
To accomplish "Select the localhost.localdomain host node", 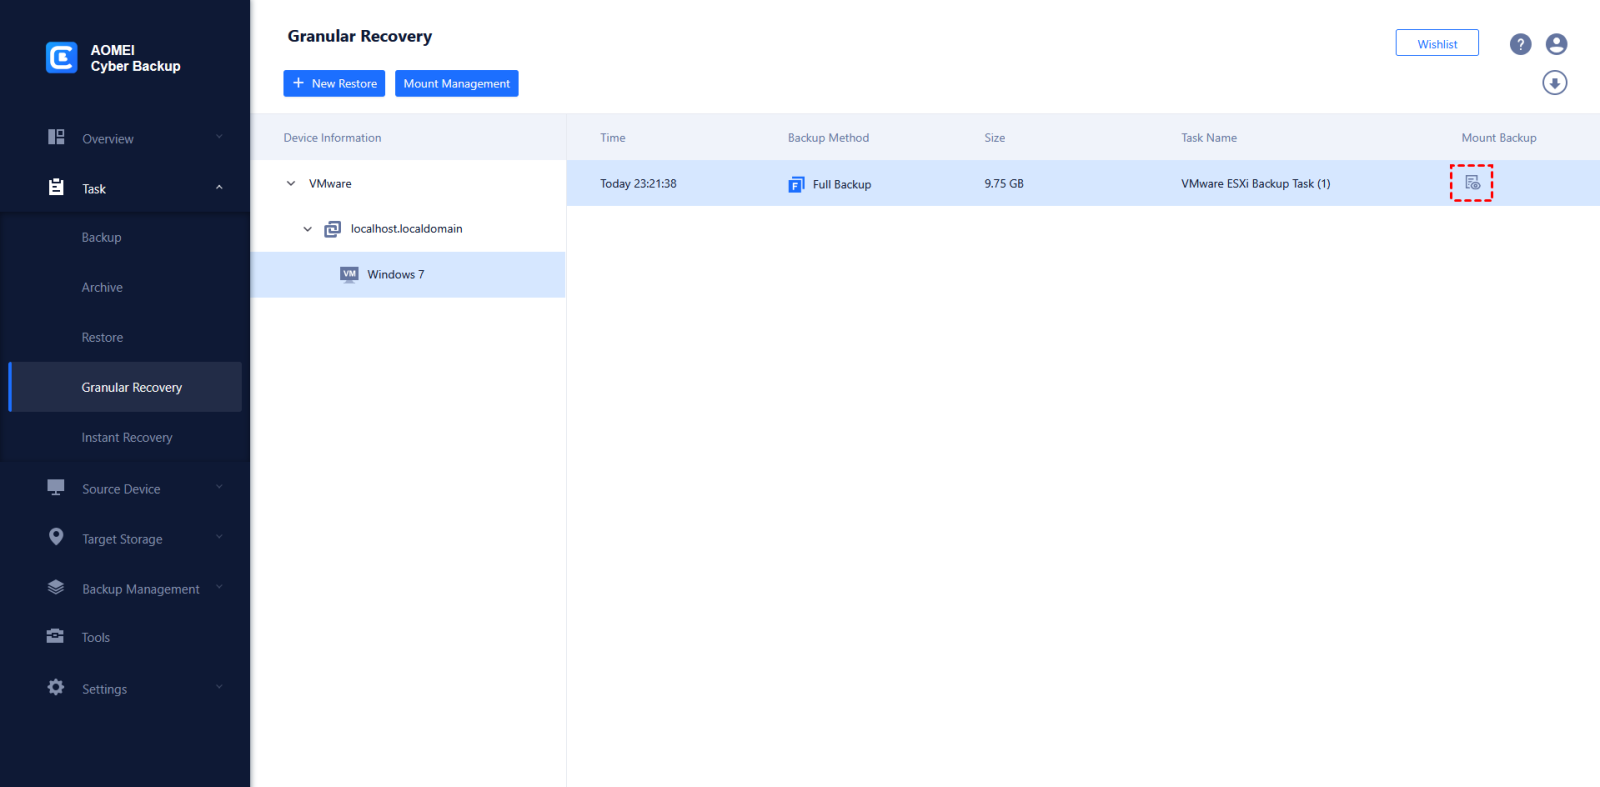I will click(408, 229).
